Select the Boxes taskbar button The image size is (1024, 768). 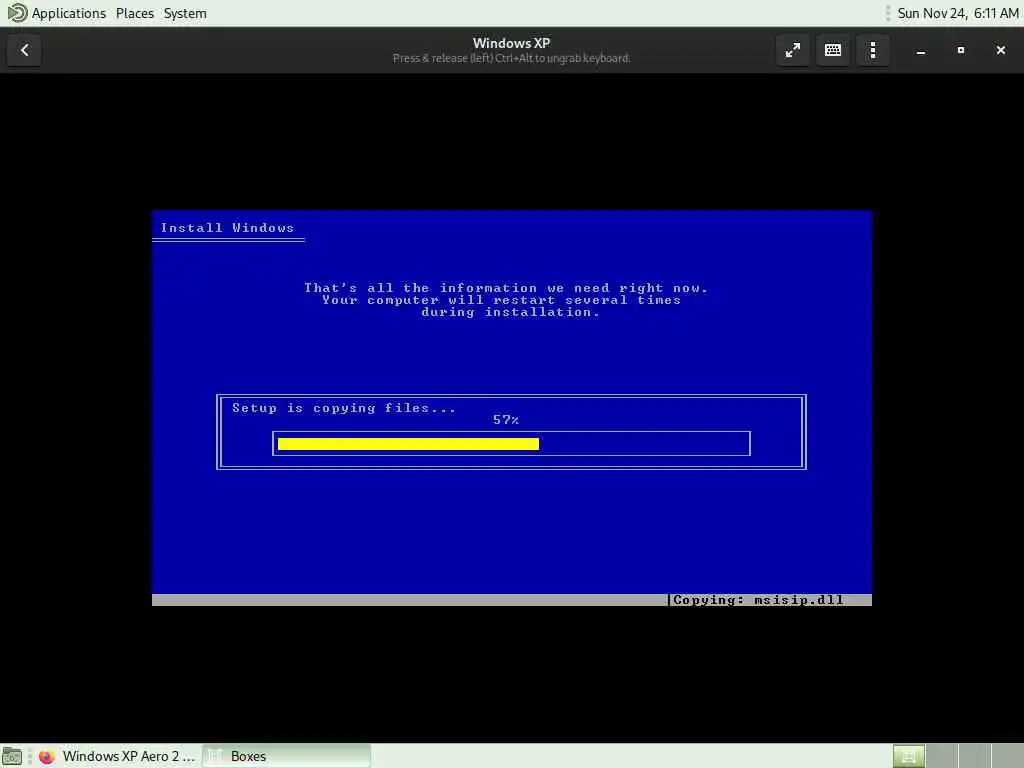point(286,756)
